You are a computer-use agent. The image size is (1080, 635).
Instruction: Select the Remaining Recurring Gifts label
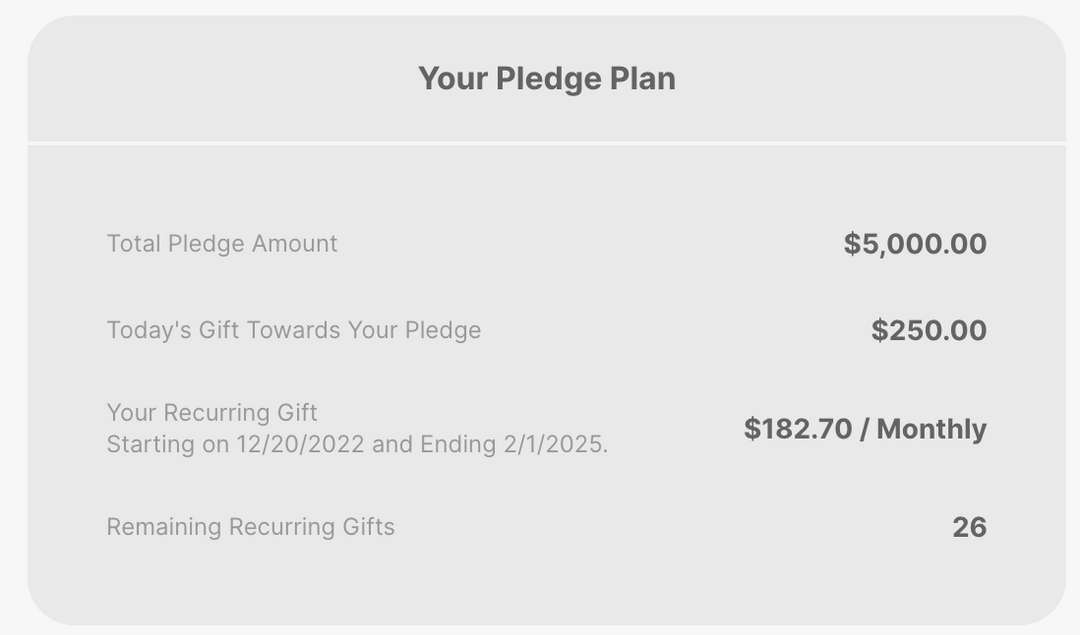250,527
